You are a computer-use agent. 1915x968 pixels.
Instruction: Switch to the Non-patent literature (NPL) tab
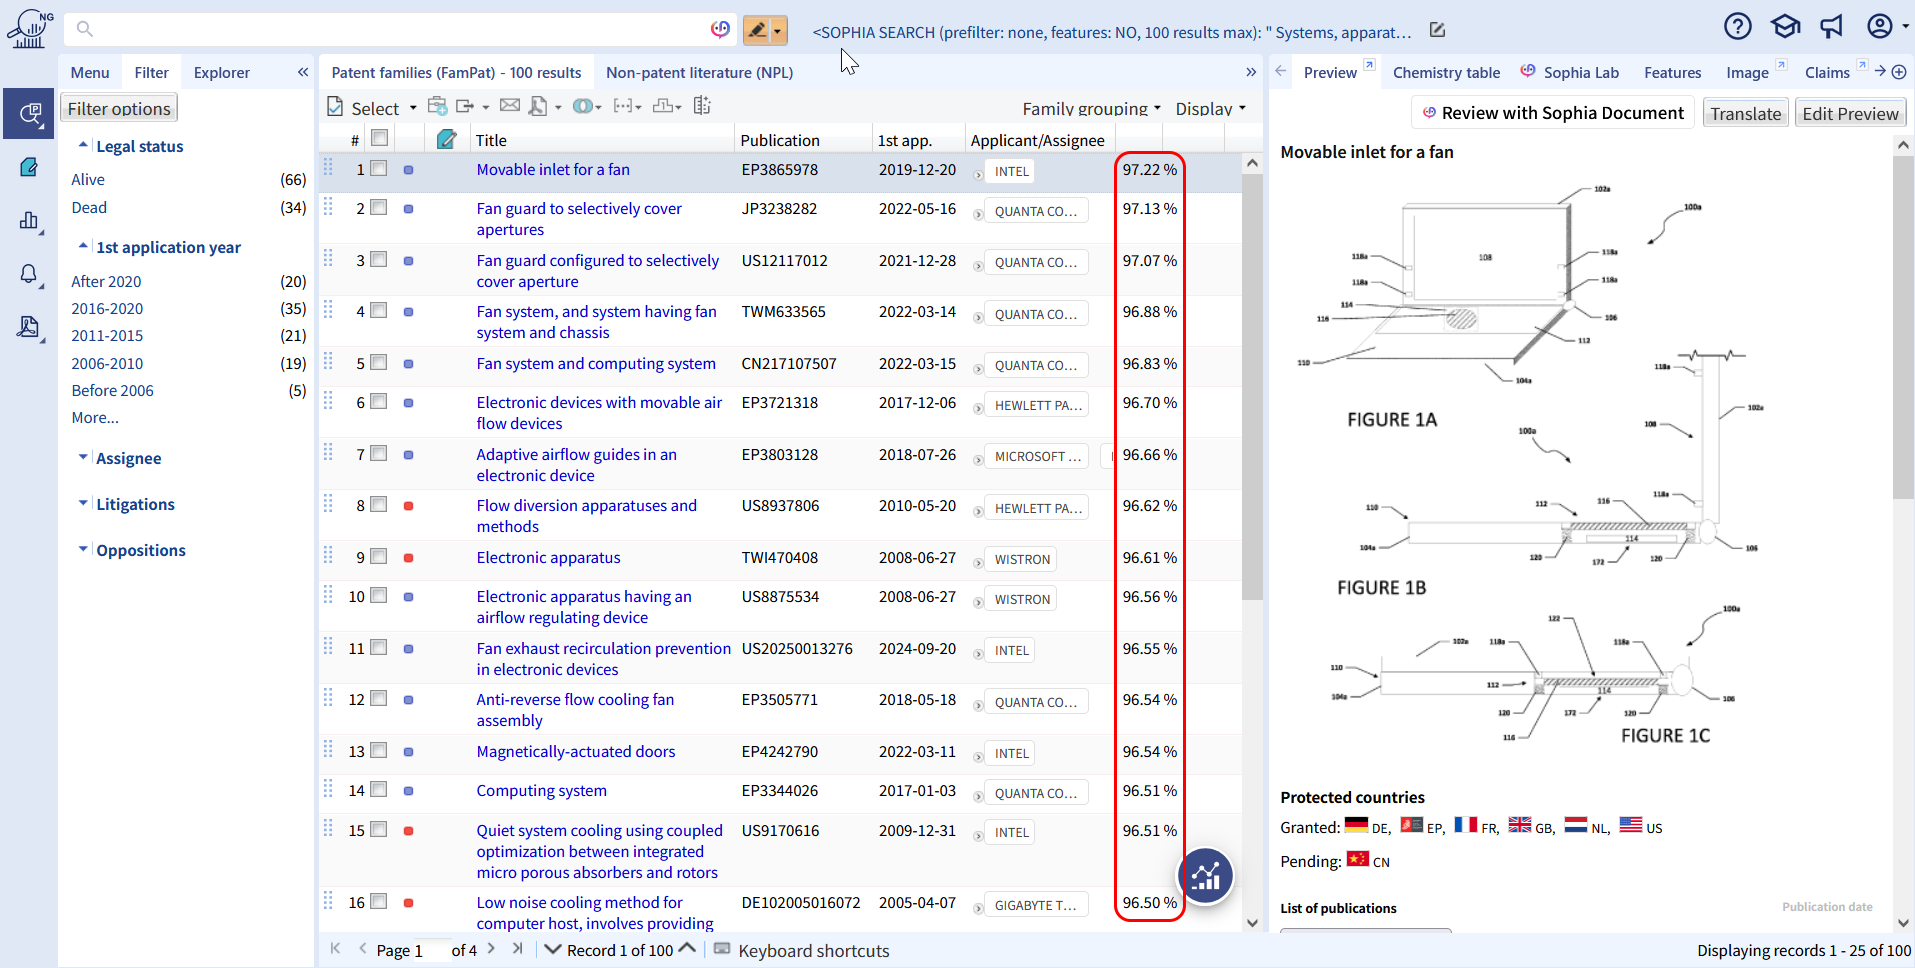[700, 72]
